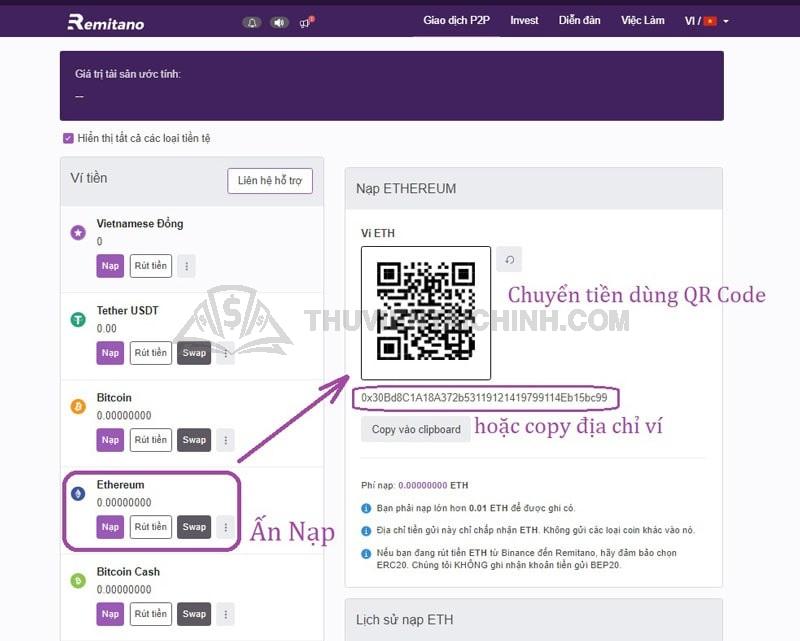
Task: Refresh the ETH wallet address
Action: point(509,260)
